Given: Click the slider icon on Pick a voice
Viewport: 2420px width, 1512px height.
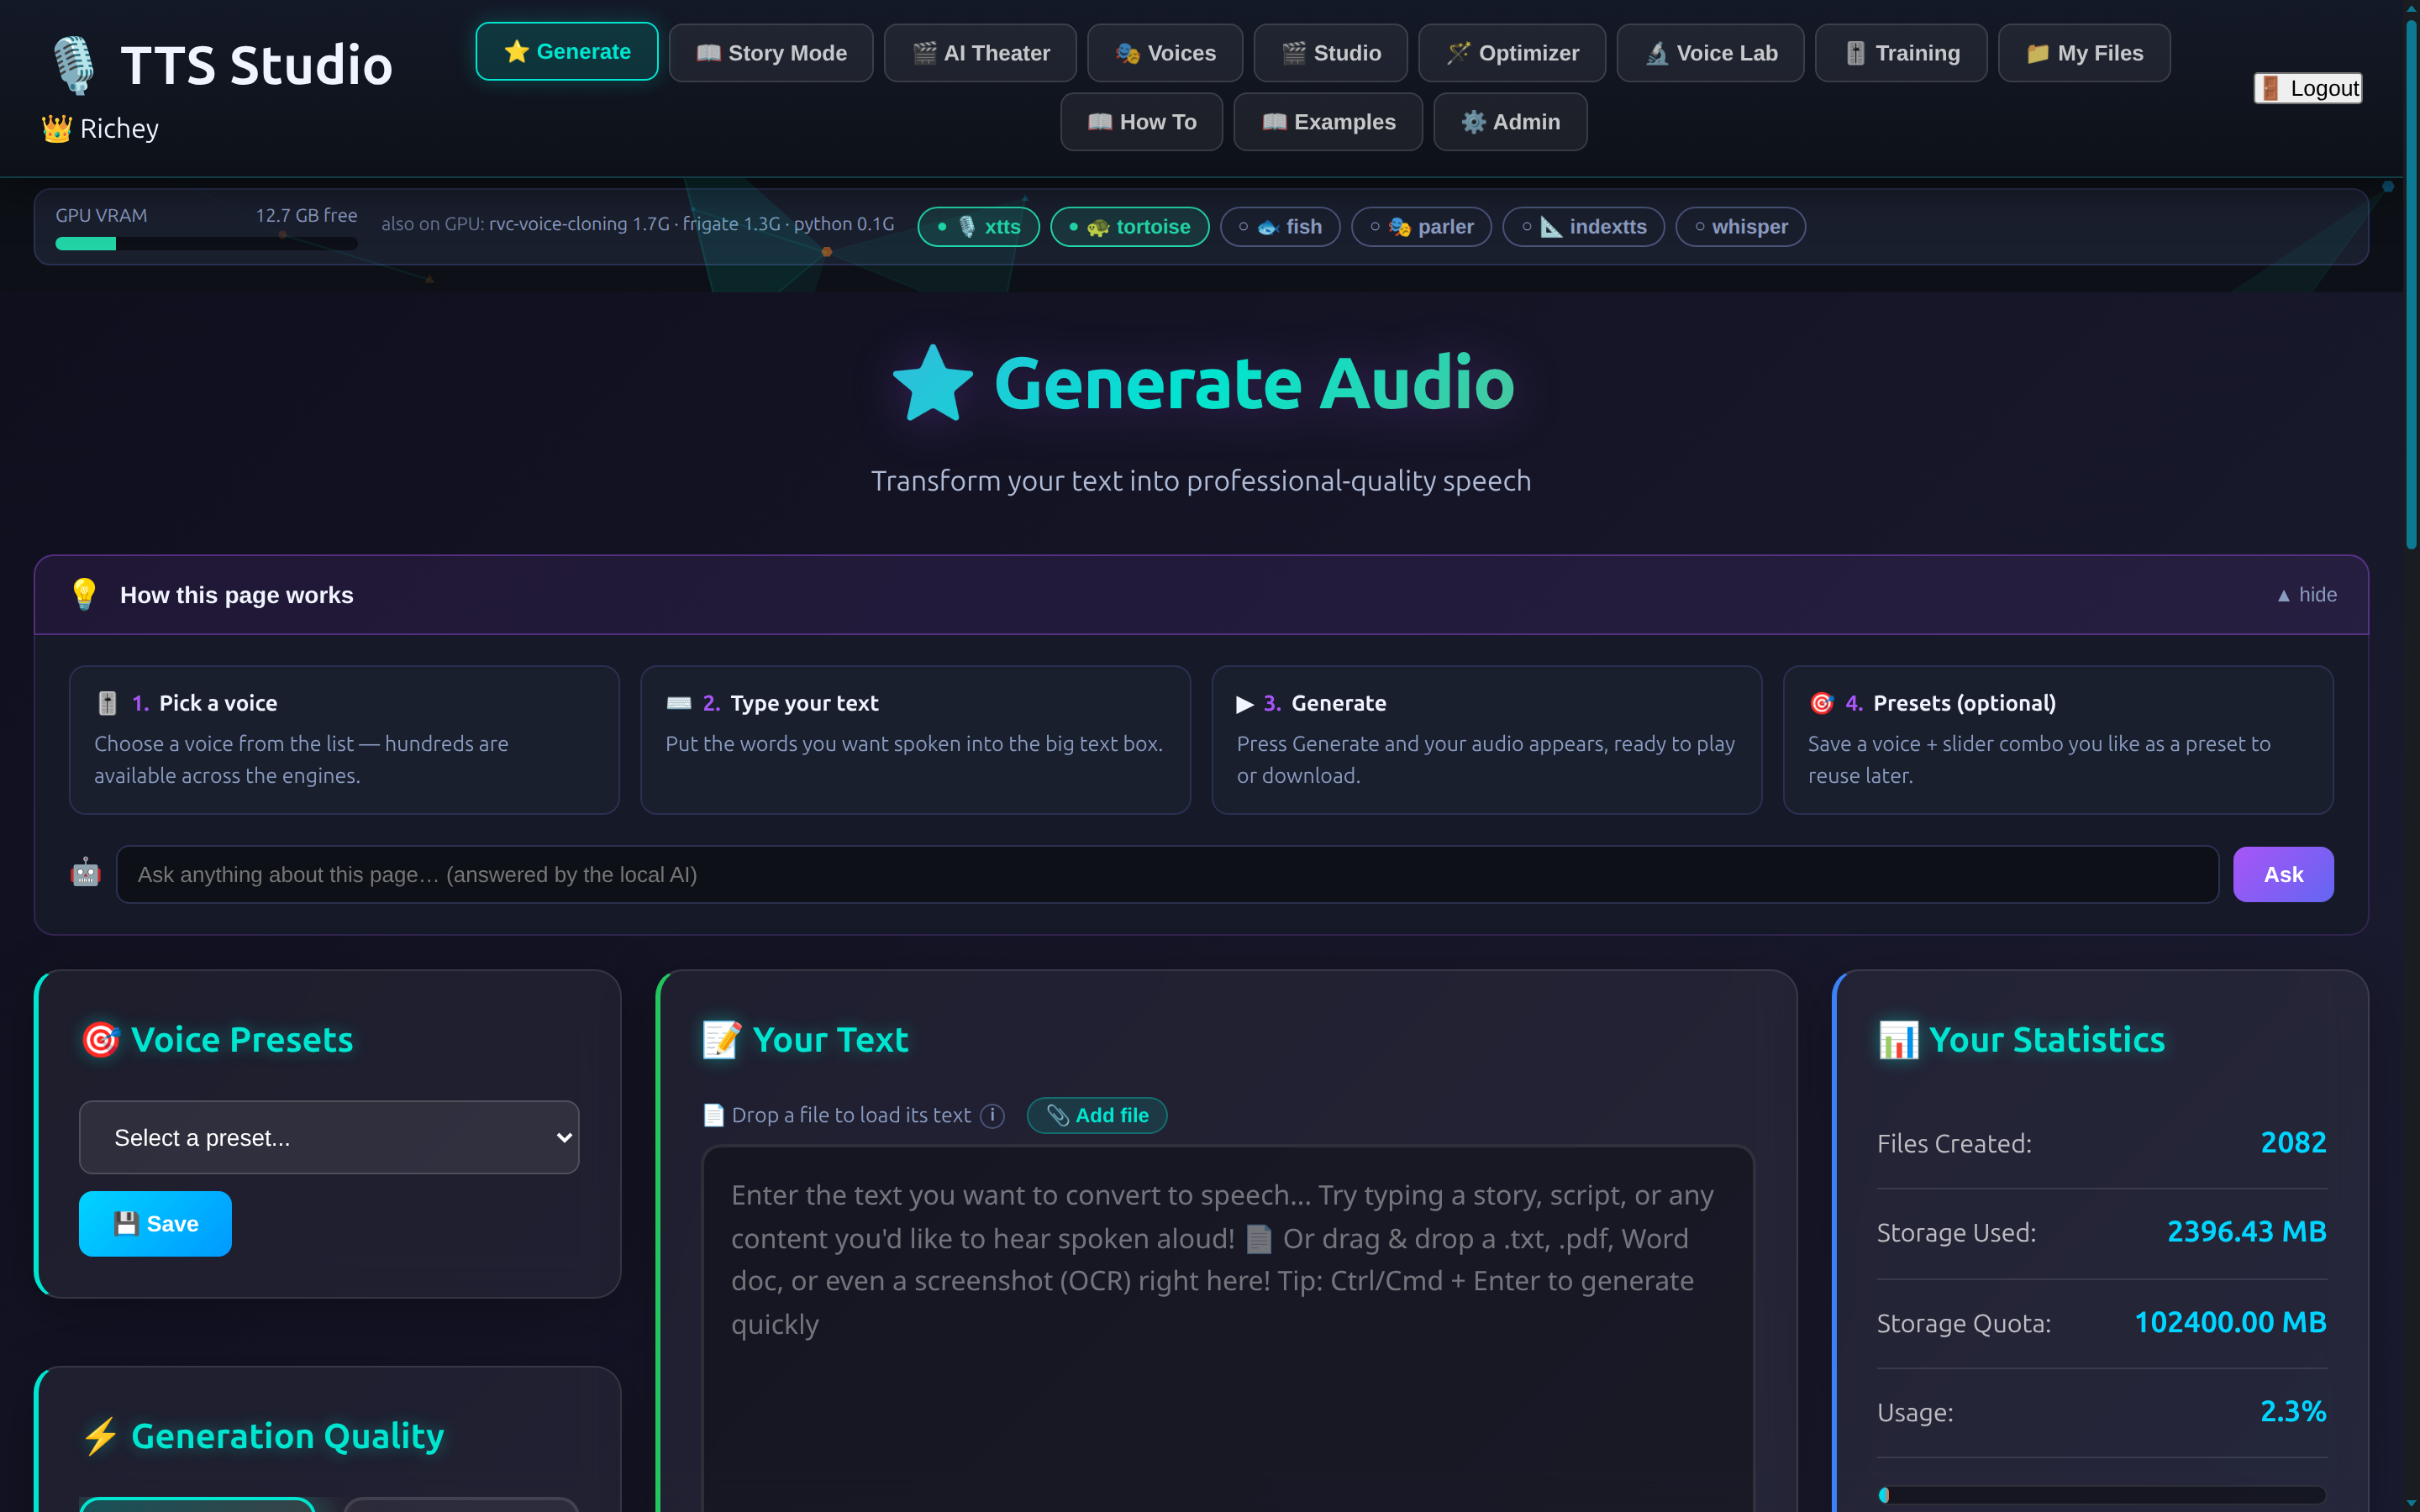Looking at the screenshot, I should point(107,703).
